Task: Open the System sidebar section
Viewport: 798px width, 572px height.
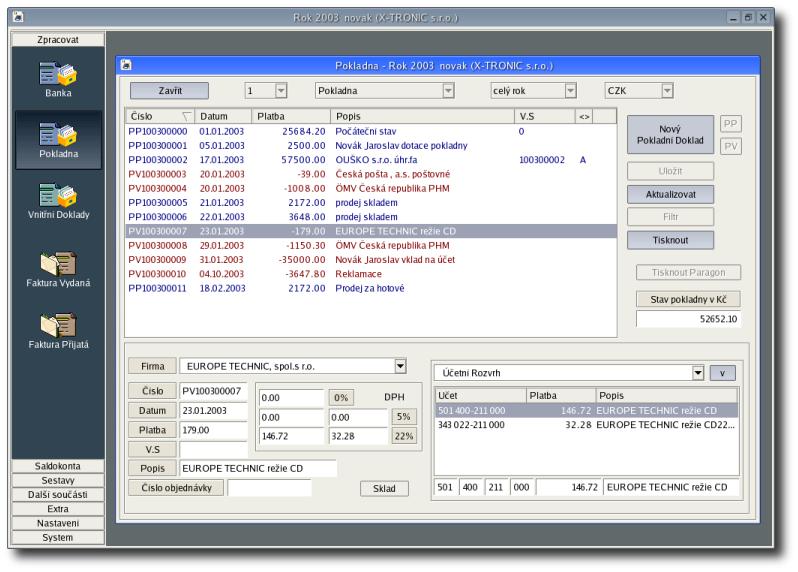Action: coord(58,537)
